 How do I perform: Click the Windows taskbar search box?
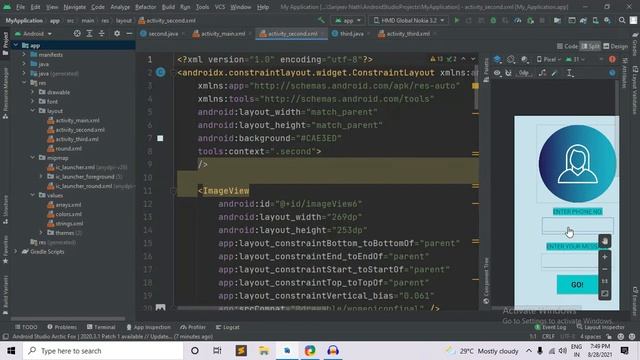(103, 351)
